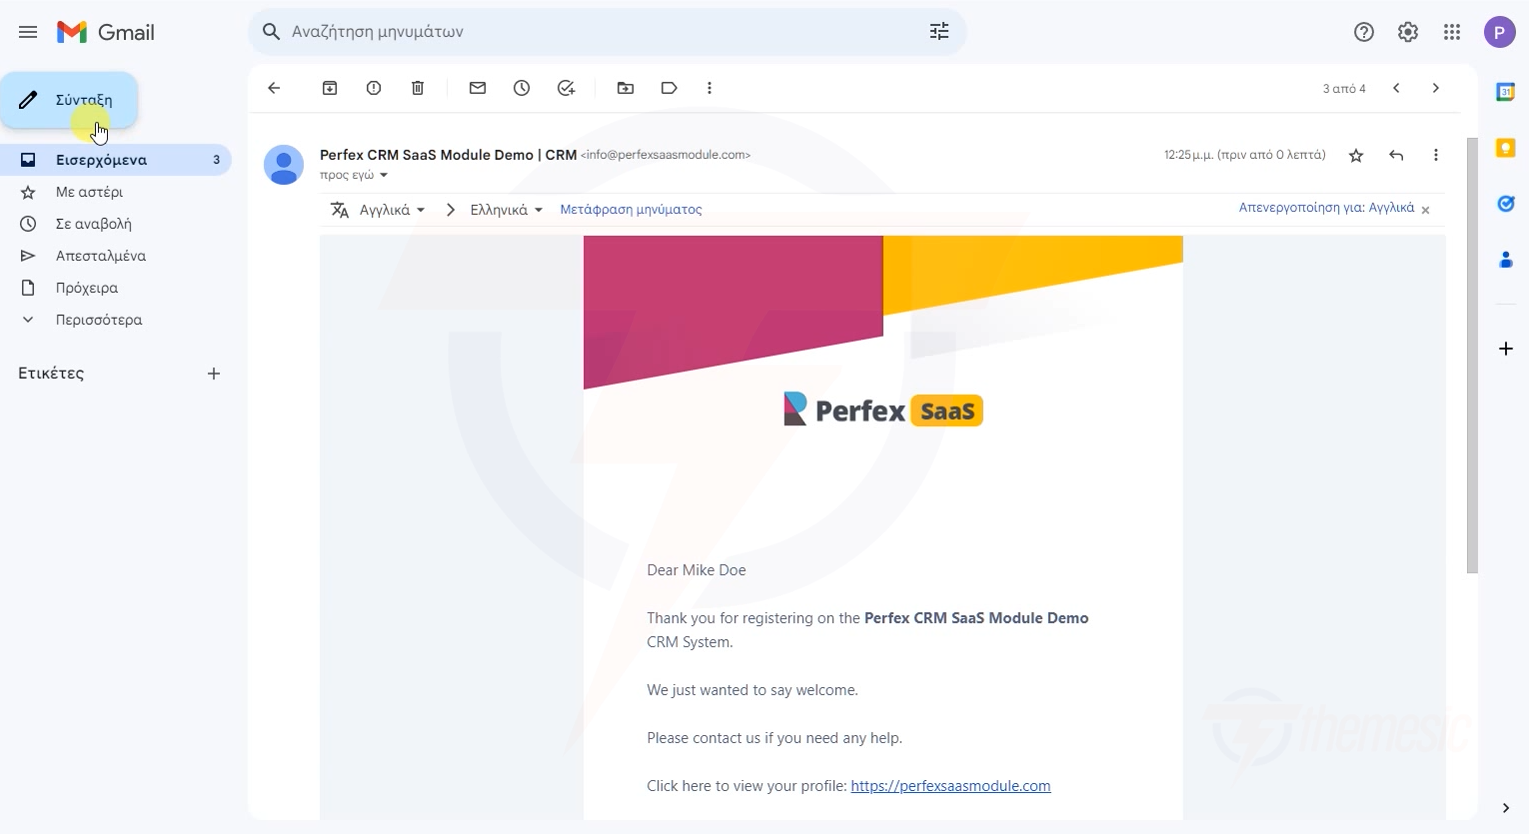Mark the email as unread
This screenshot has width=1529, height=834.
point(477,88)
